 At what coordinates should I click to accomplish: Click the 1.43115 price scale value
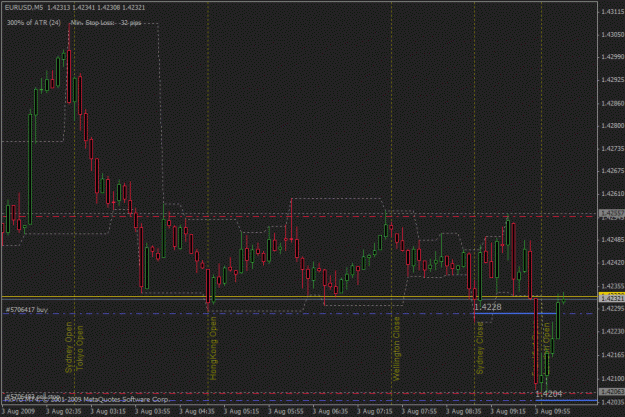coord(613,12)
